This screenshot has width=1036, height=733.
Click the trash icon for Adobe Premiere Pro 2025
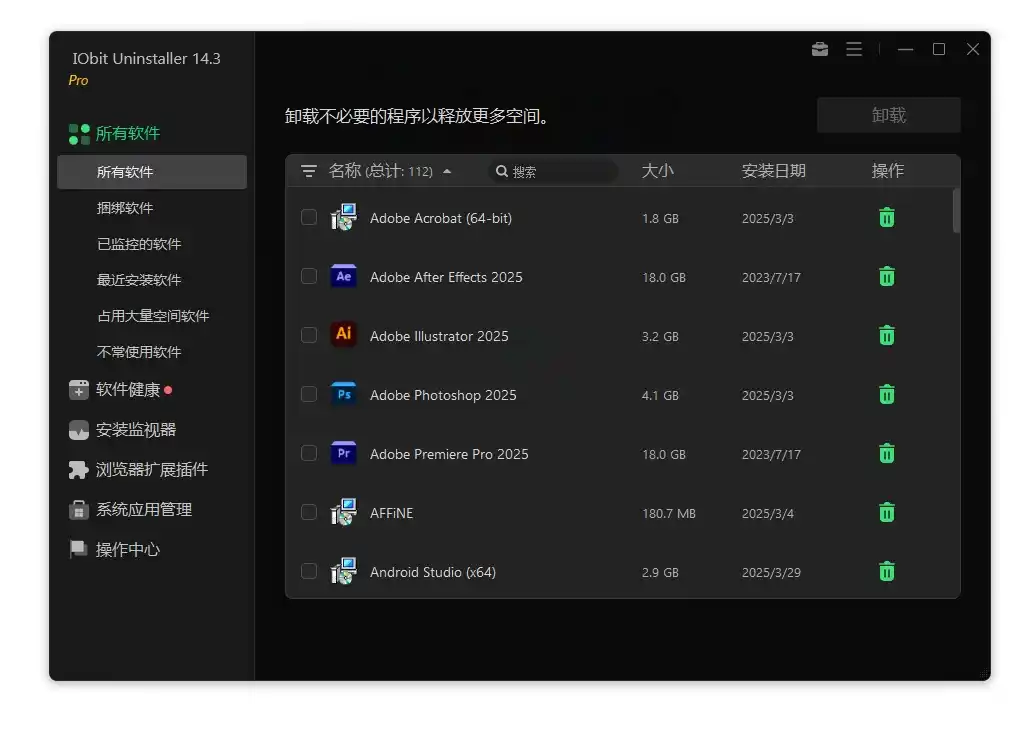point(887,453)
